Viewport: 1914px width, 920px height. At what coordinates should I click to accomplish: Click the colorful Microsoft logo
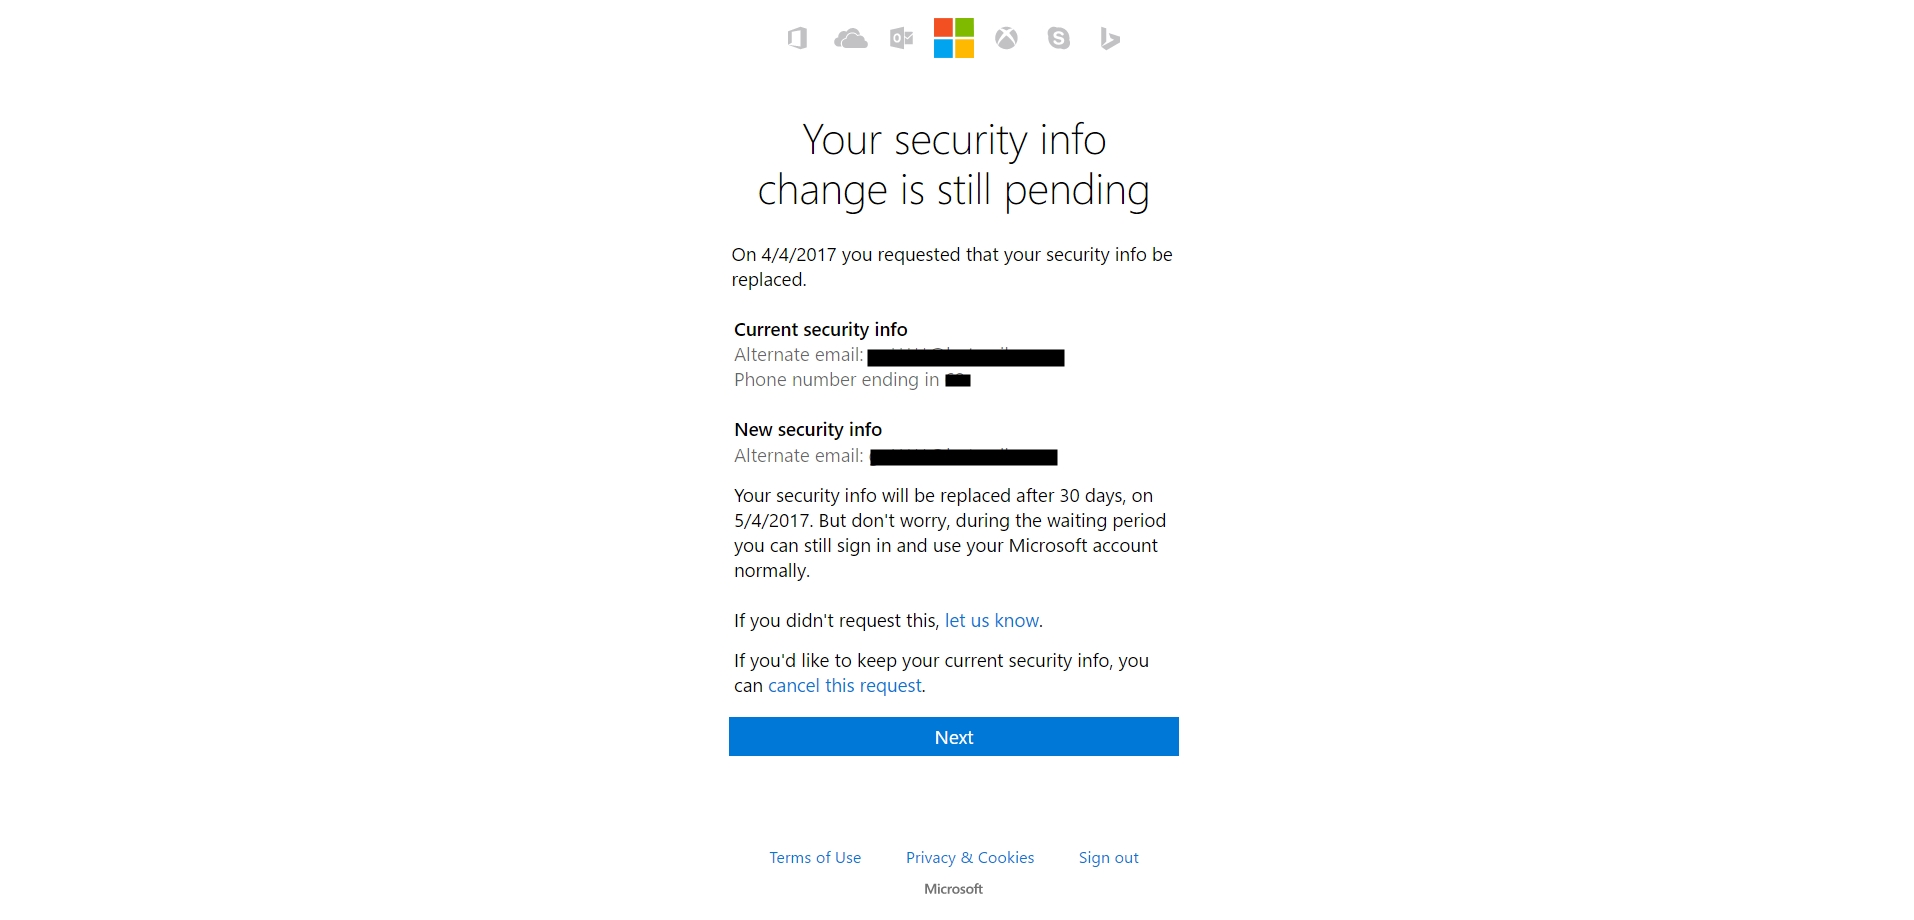coord(954,38)
